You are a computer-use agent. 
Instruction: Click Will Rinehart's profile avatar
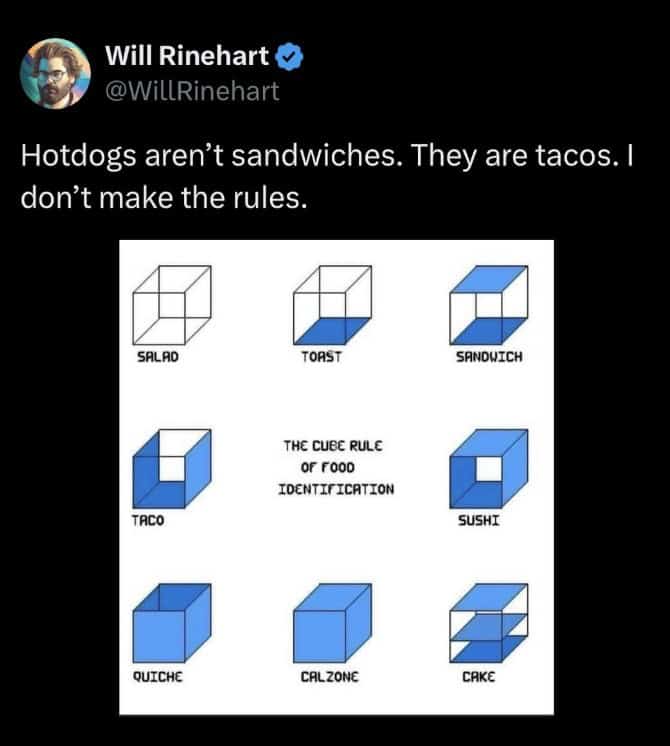click(x=56, y=73)
